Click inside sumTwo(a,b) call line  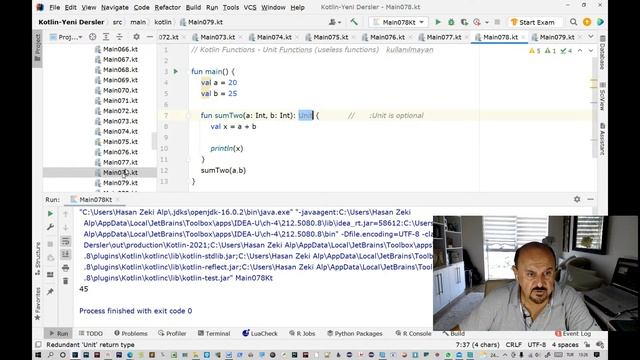pyautogui.click(x=223, y=171)
